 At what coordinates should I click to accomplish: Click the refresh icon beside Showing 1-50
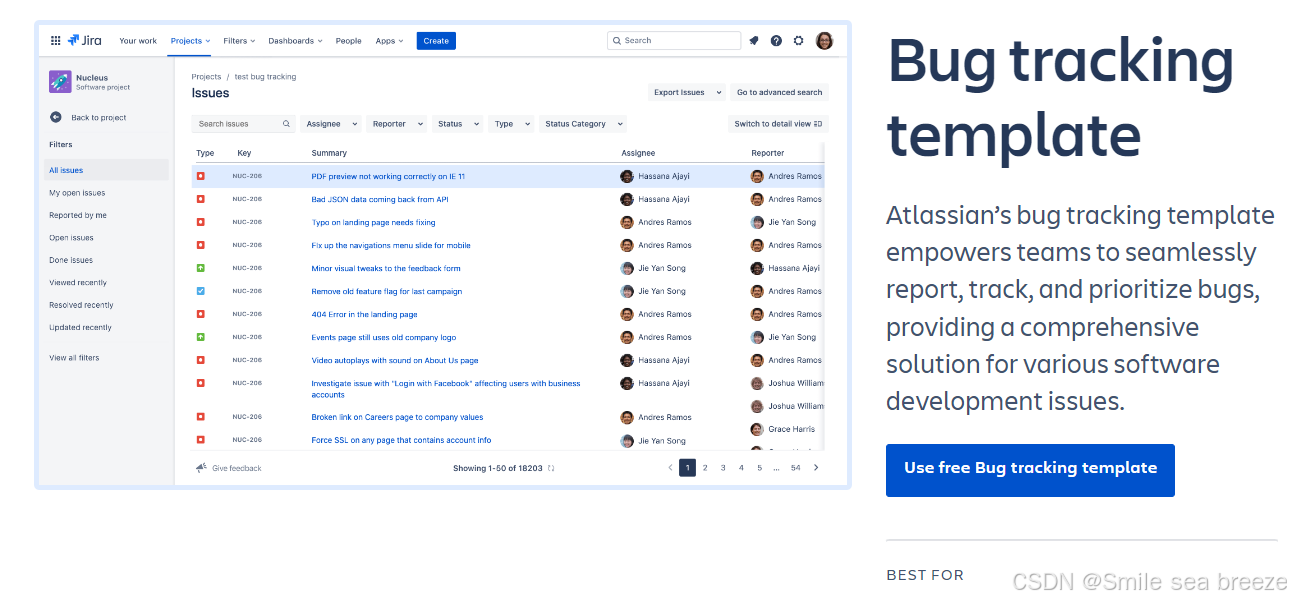551,468
